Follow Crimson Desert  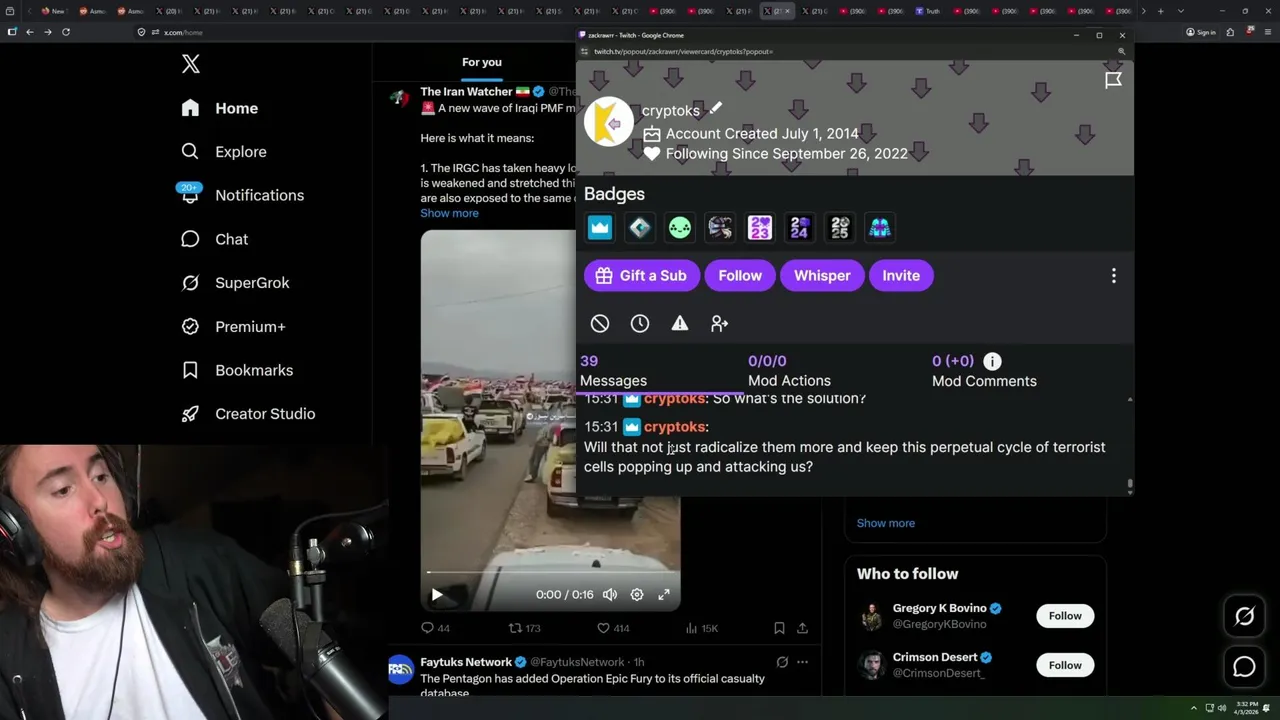point(1065,665)
